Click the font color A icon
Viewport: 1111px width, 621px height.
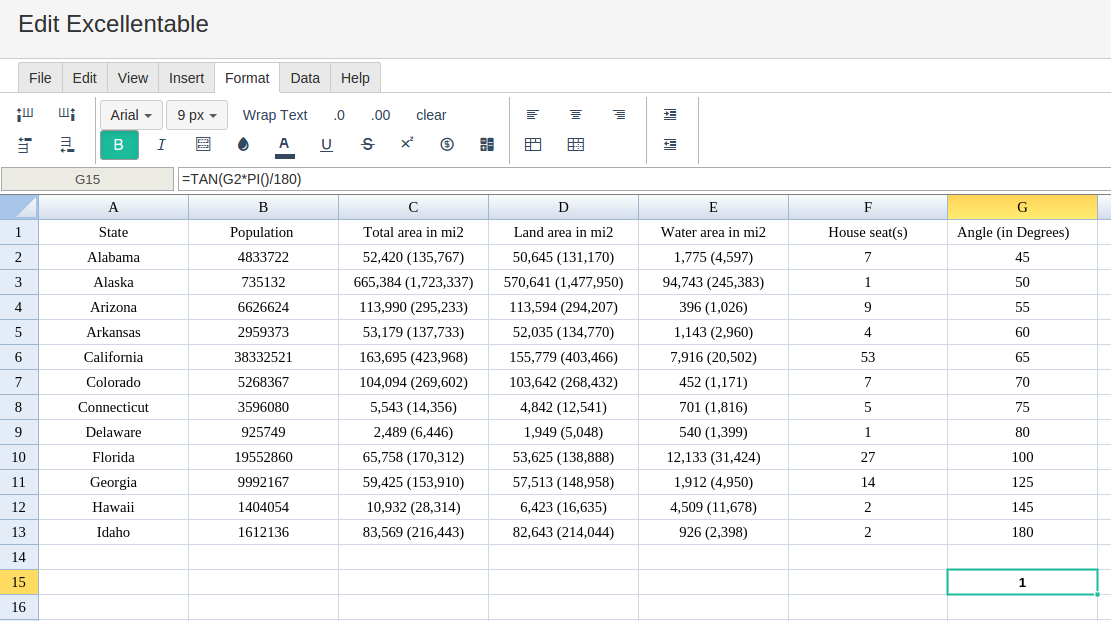[284, 145]
